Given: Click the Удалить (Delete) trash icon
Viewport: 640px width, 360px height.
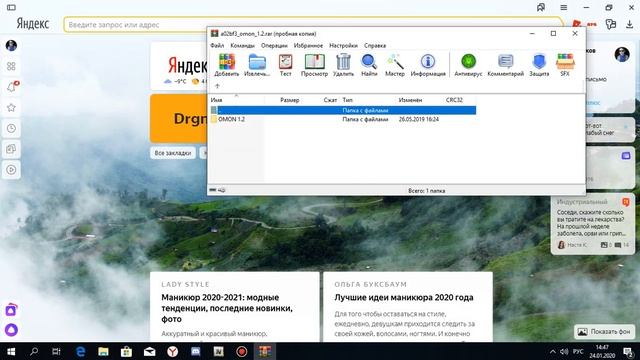Looking at the screenshot, I should point(343,65).
